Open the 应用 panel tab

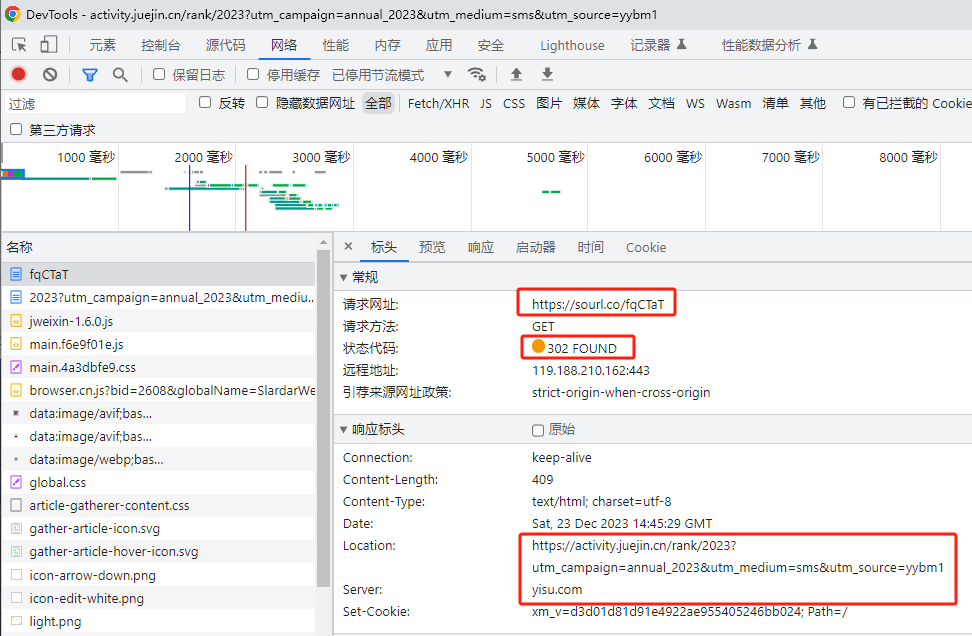(439, 45)
